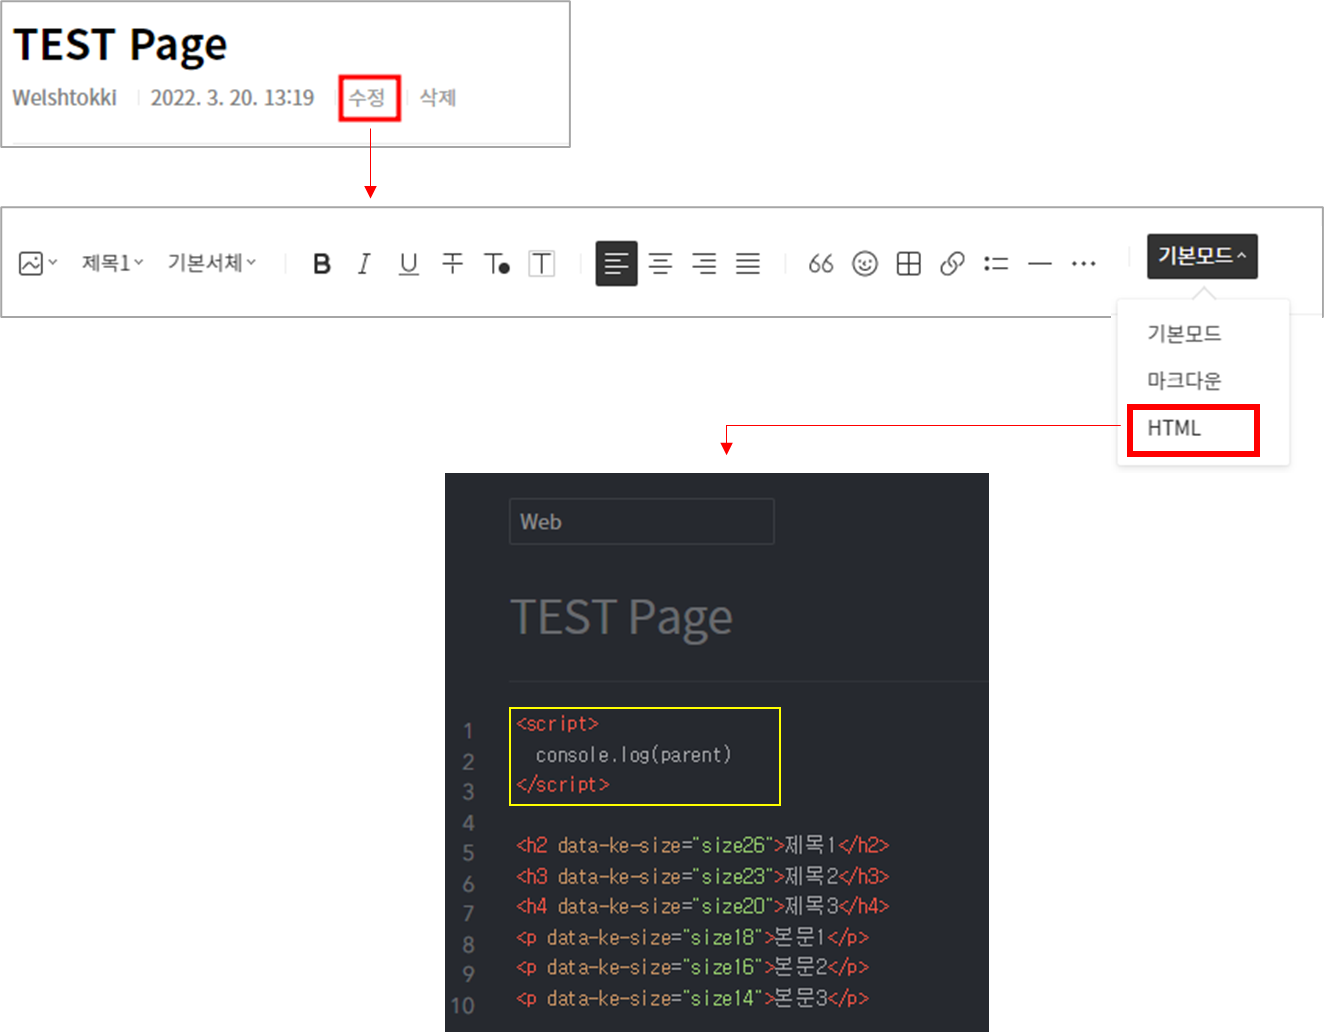Open the emoji picker
This screenshot has height=1032, width=1324.
865,264
